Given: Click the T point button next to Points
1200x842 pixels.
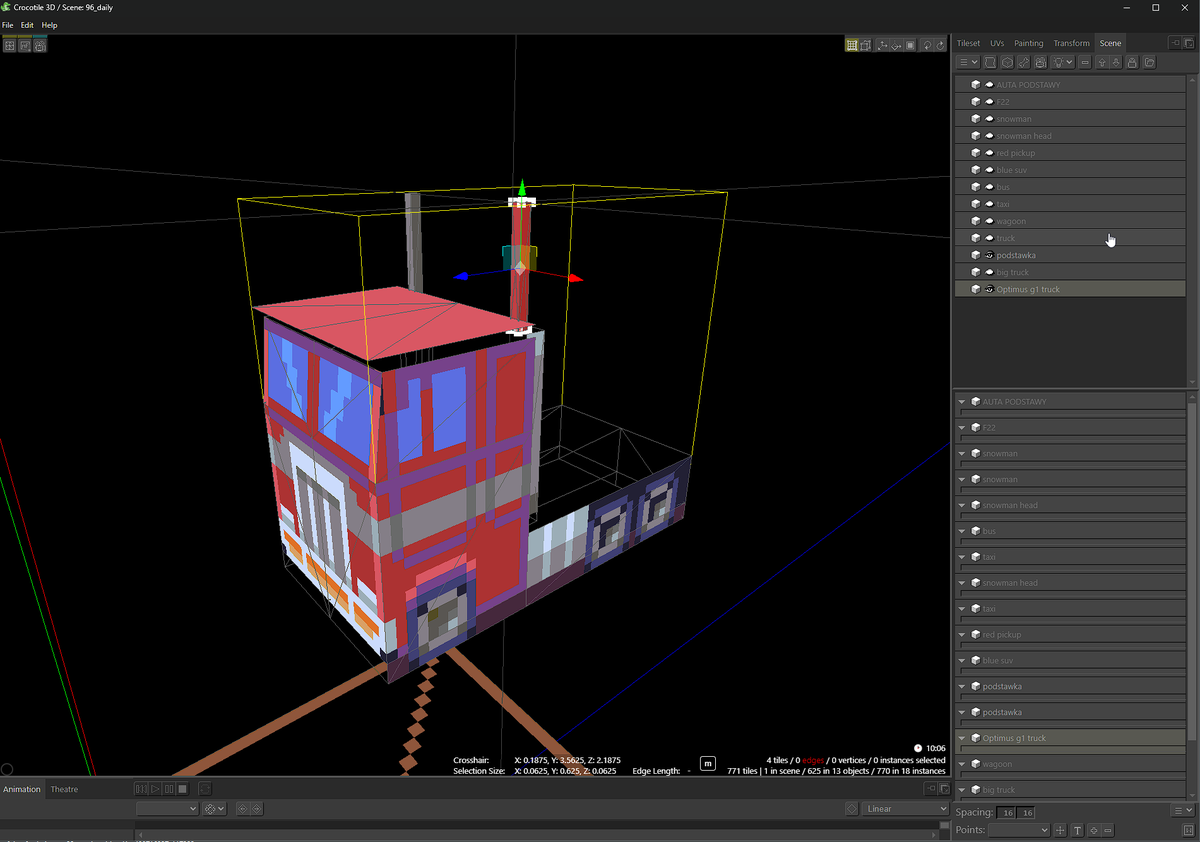Looking at the screenshot, I should point(1077,830).
